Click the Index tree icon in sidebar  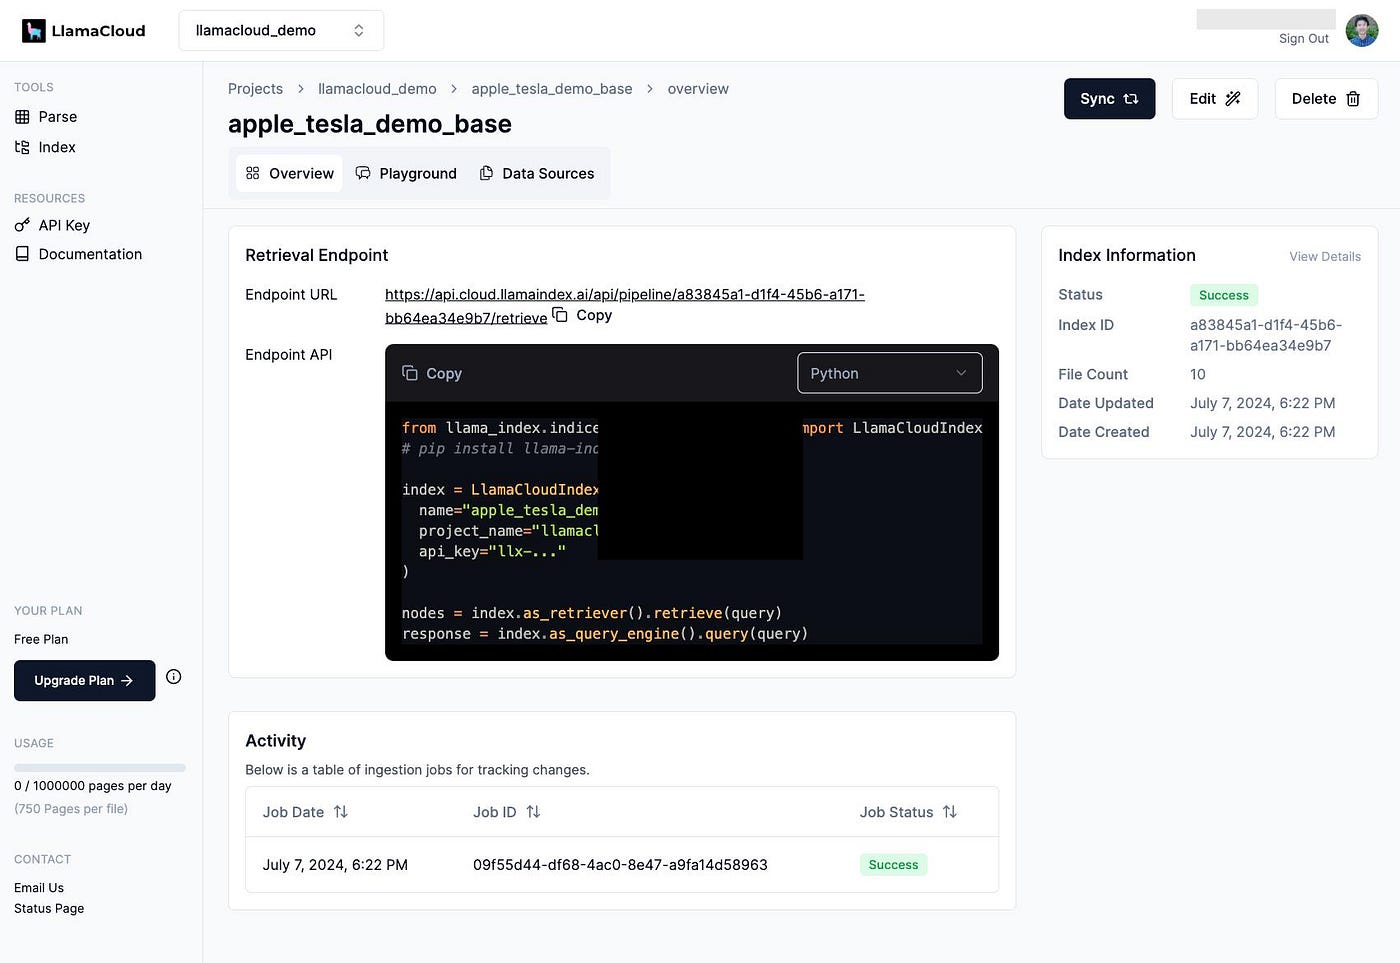pos(22,147)
